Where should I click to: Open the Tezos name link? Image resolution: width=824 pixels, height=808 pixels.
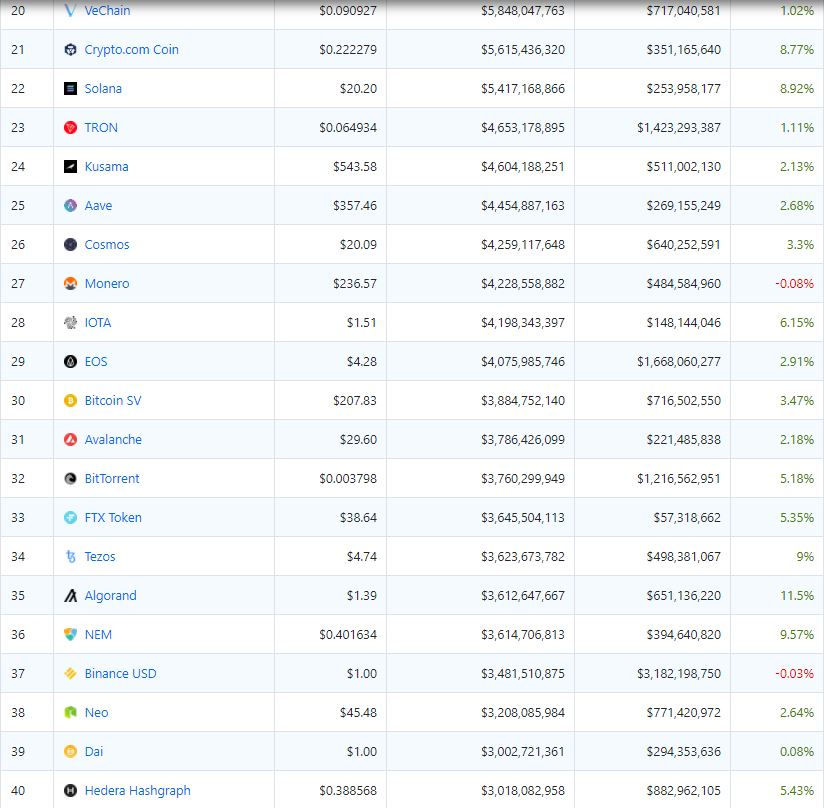point(100,556)
